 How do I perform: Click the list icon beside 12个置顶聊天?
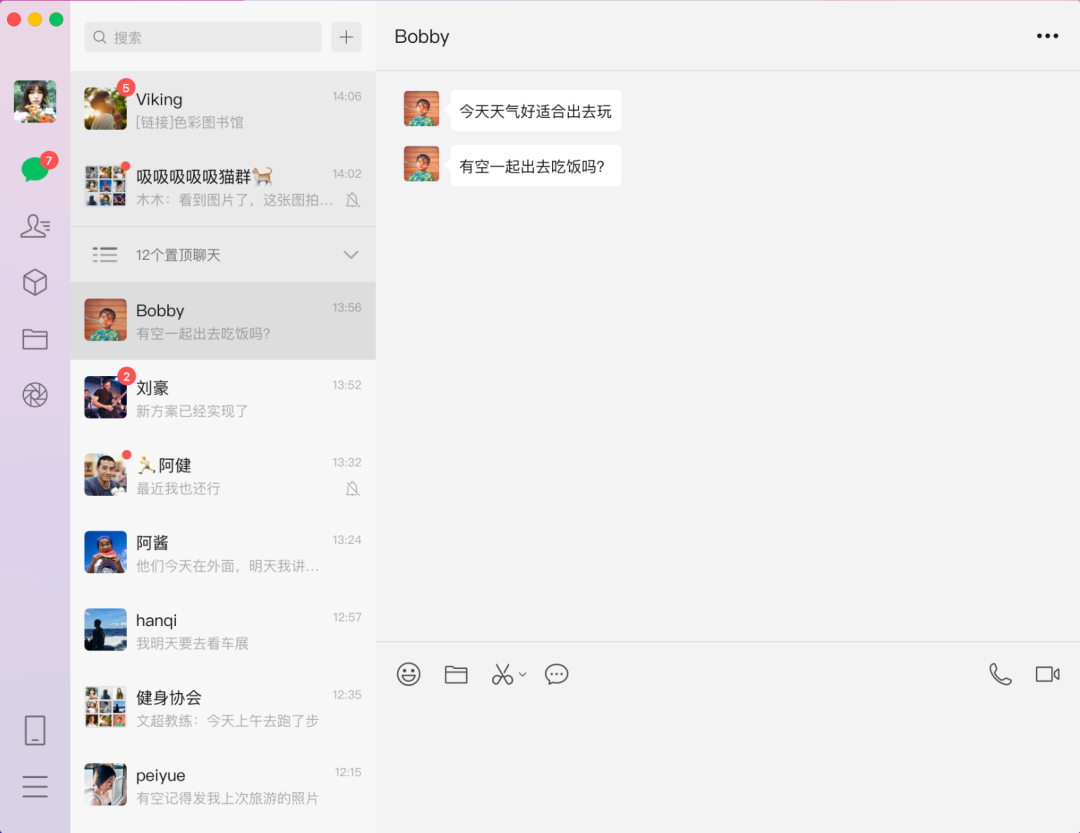pyautogui.click(x=105, y=255)
